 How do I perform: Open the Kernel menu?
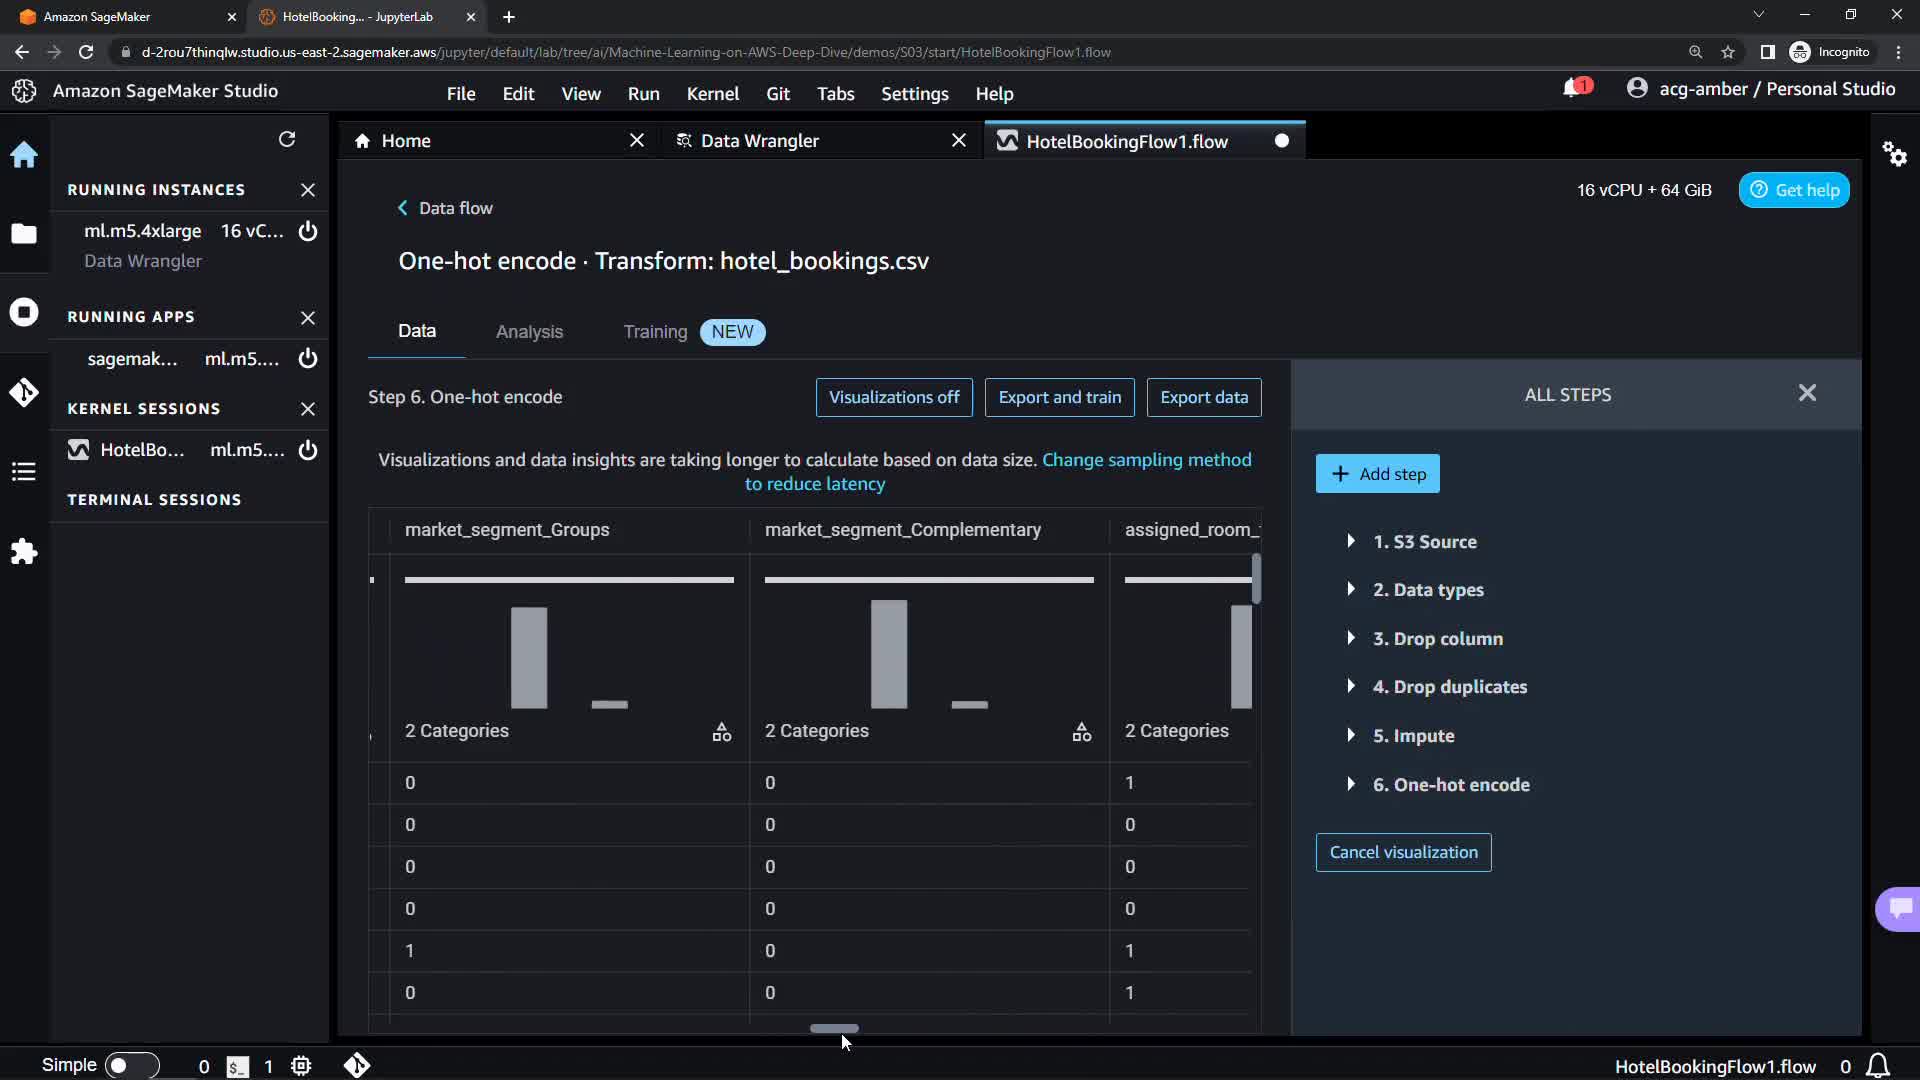point(712,93)
